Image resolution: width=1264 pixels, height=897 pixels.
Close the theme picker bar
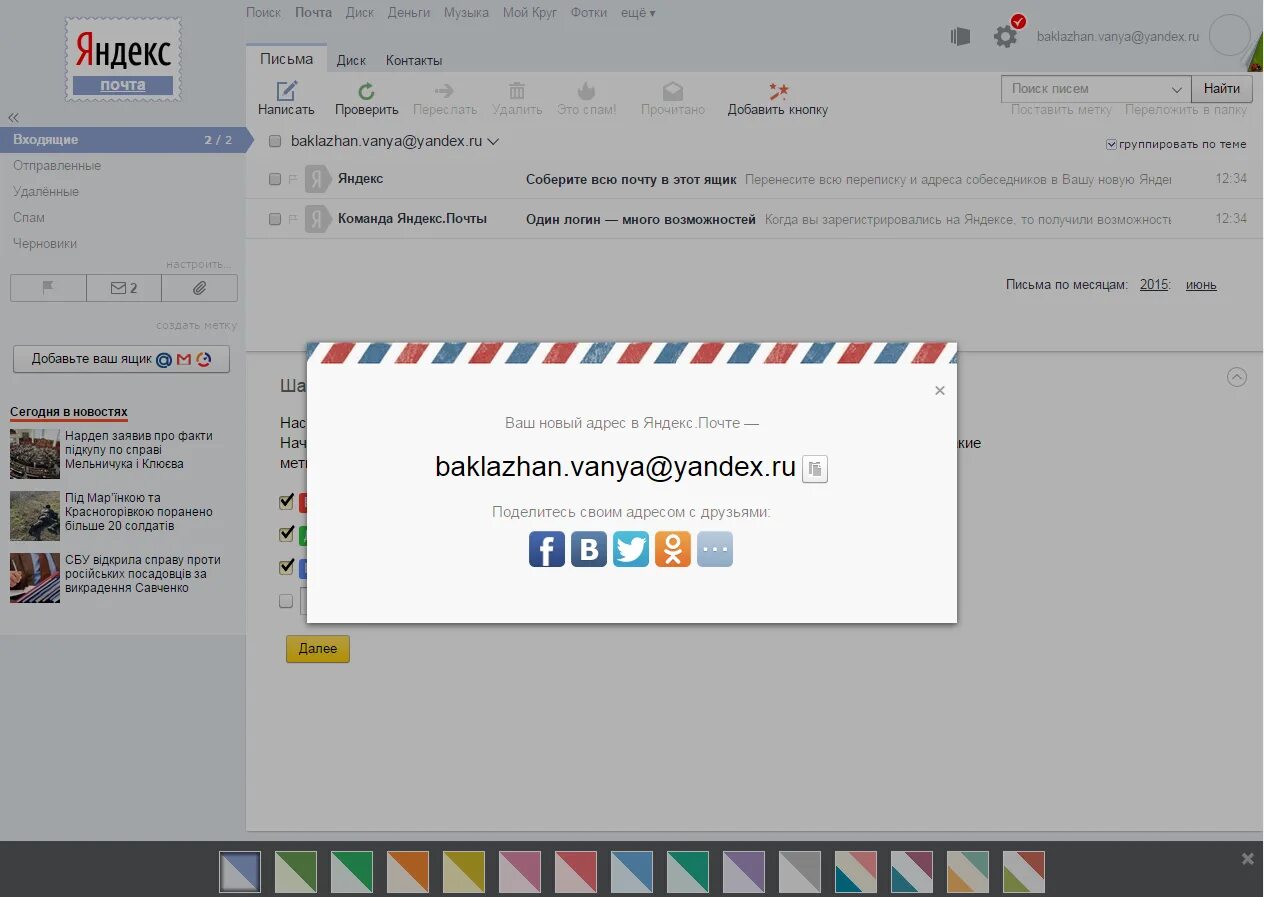pos(1247,858)
